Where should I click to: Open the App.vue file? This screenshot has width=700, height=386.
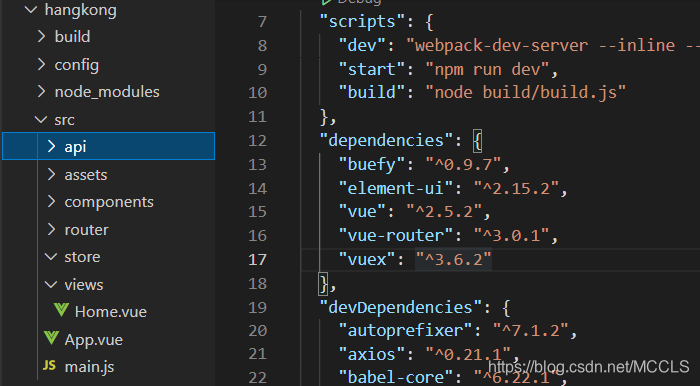[x=94, y=340]
